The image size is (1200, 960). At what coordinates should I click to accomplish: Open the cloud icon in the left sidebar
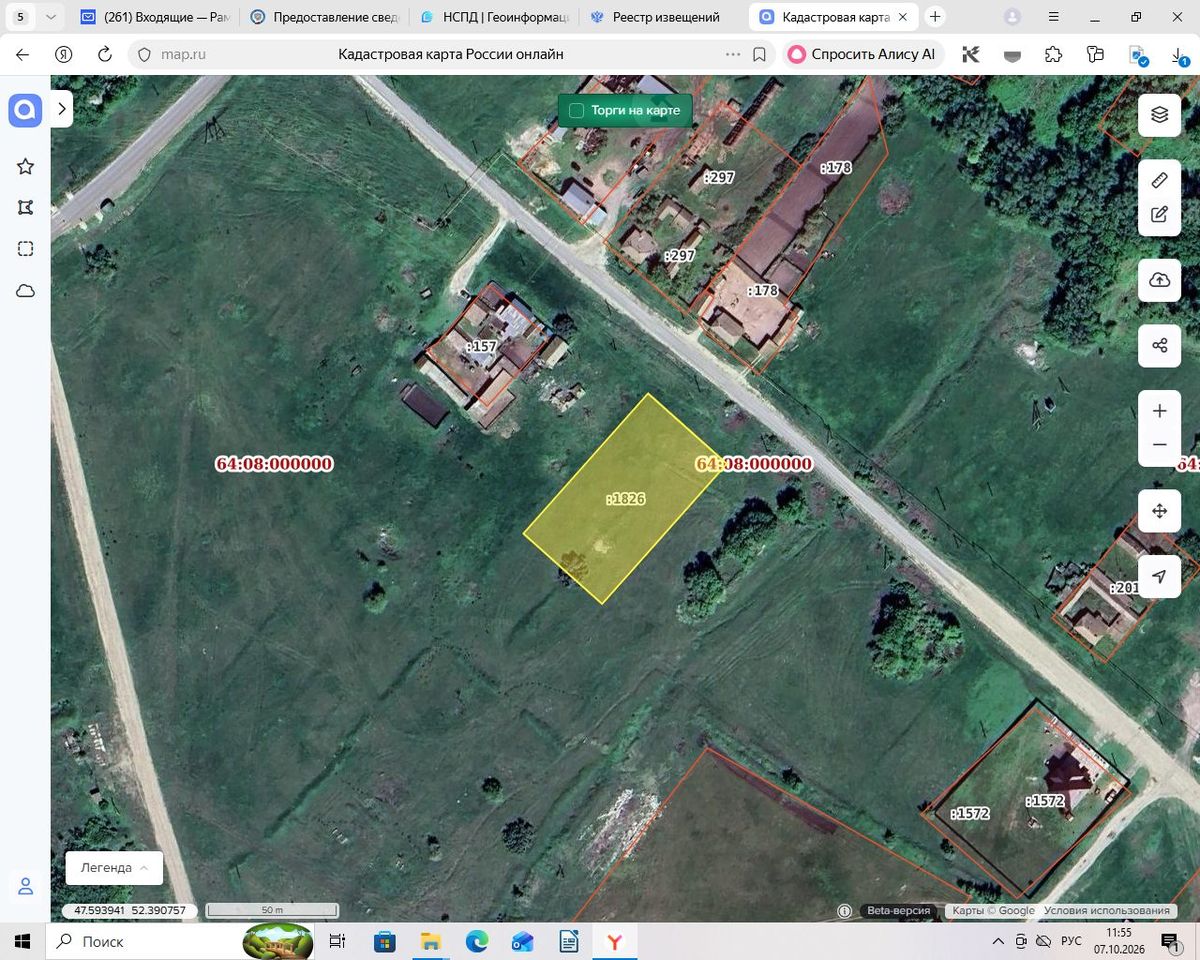[26, 291]
